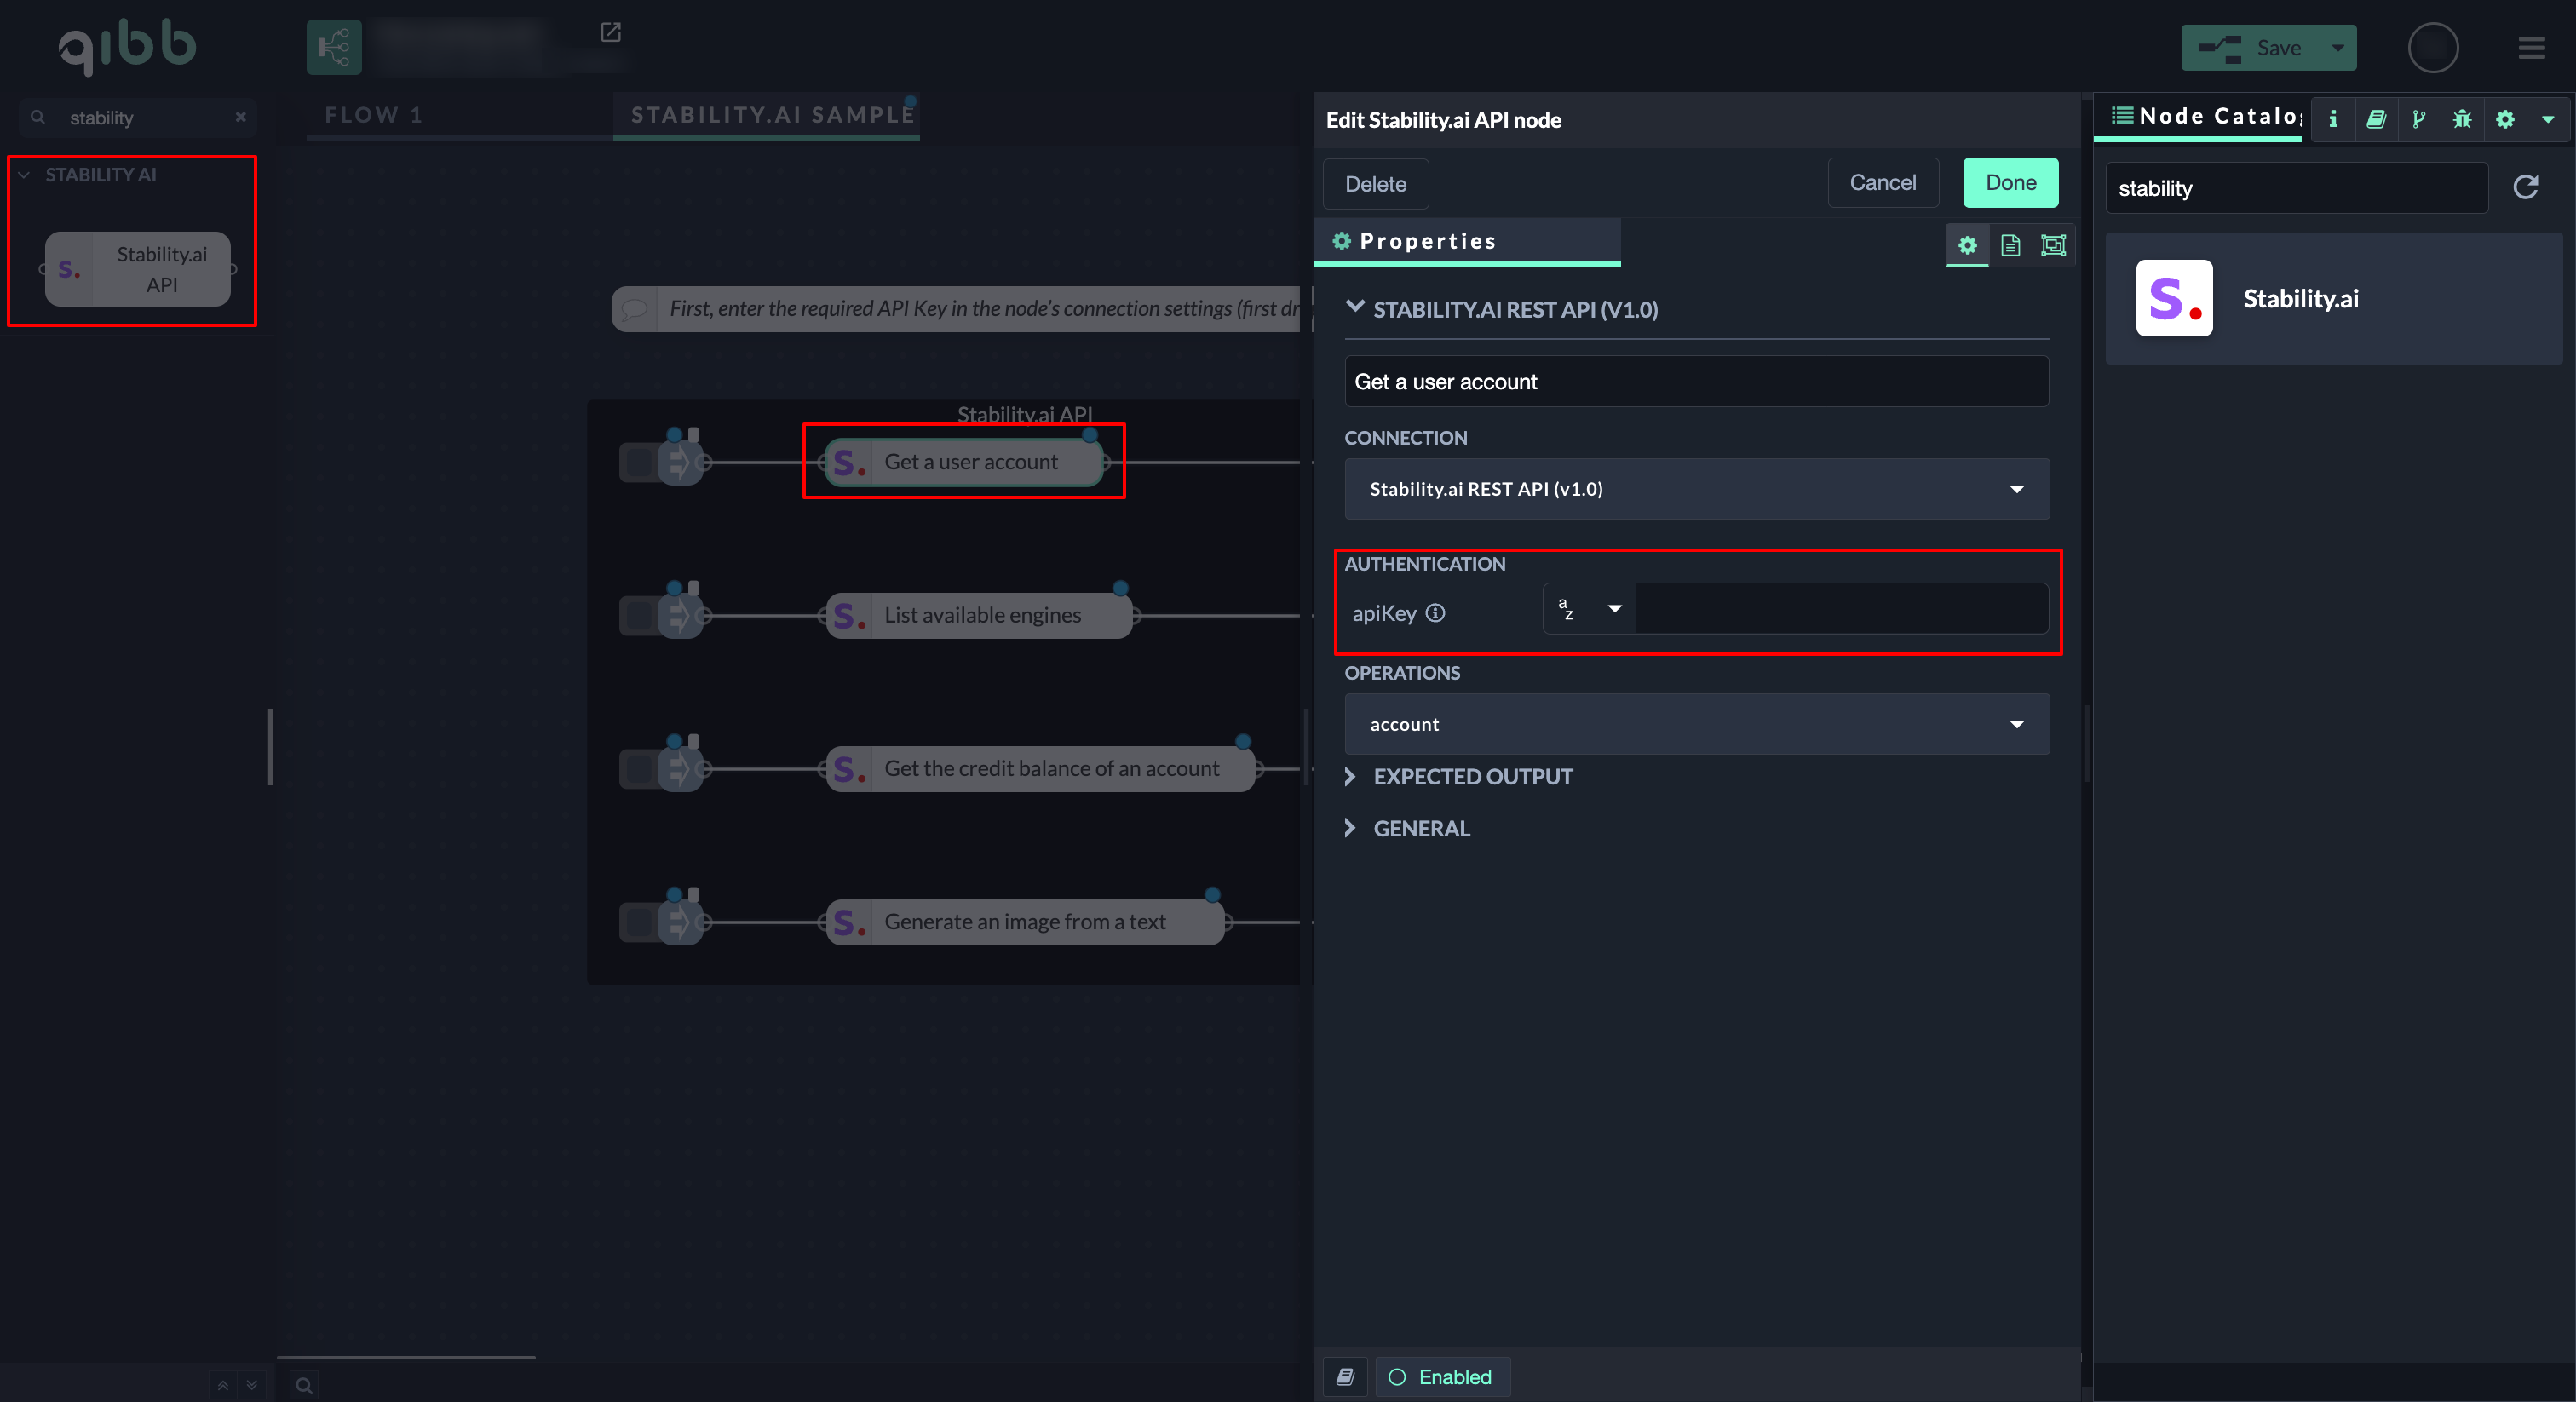Open the debug bug icon tab

pos(2461,119)
